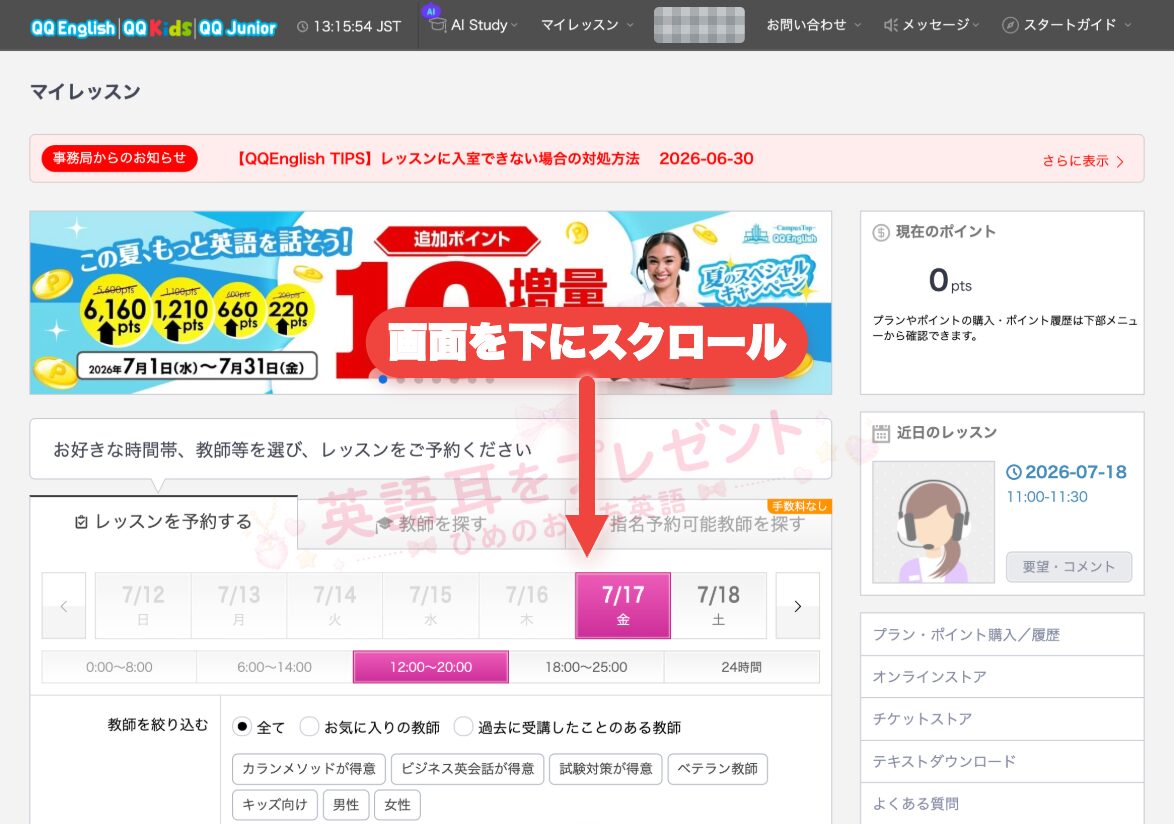Image resolution: width=1174 pixels, height=824 pixels.
Task: Go to the previous week of dates
Action: click(64, 605)
